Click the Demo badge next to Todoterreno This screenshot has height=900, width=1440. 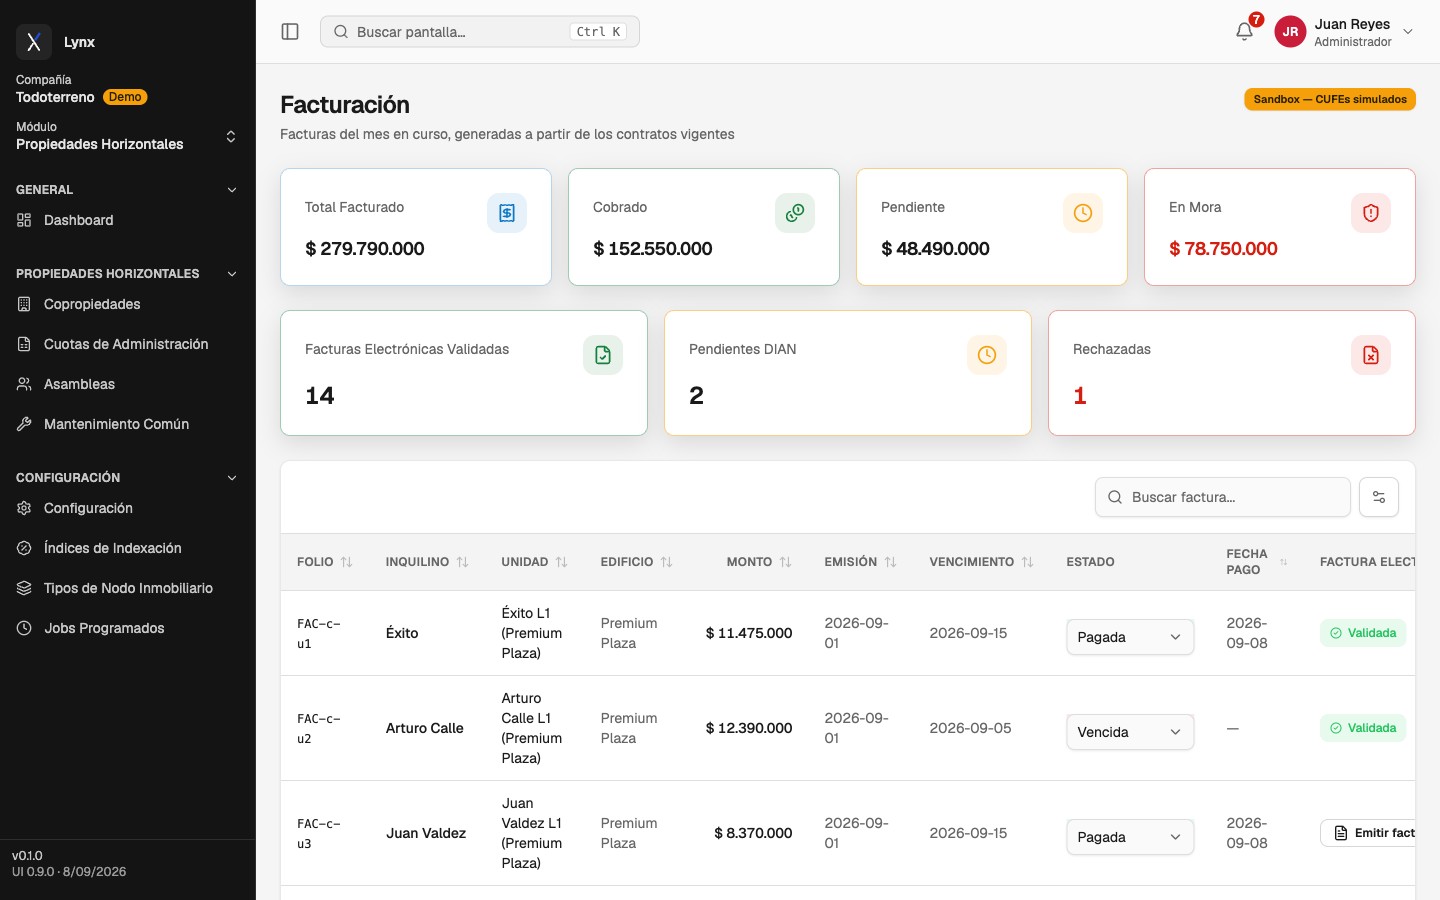click(x=125, y=97)
